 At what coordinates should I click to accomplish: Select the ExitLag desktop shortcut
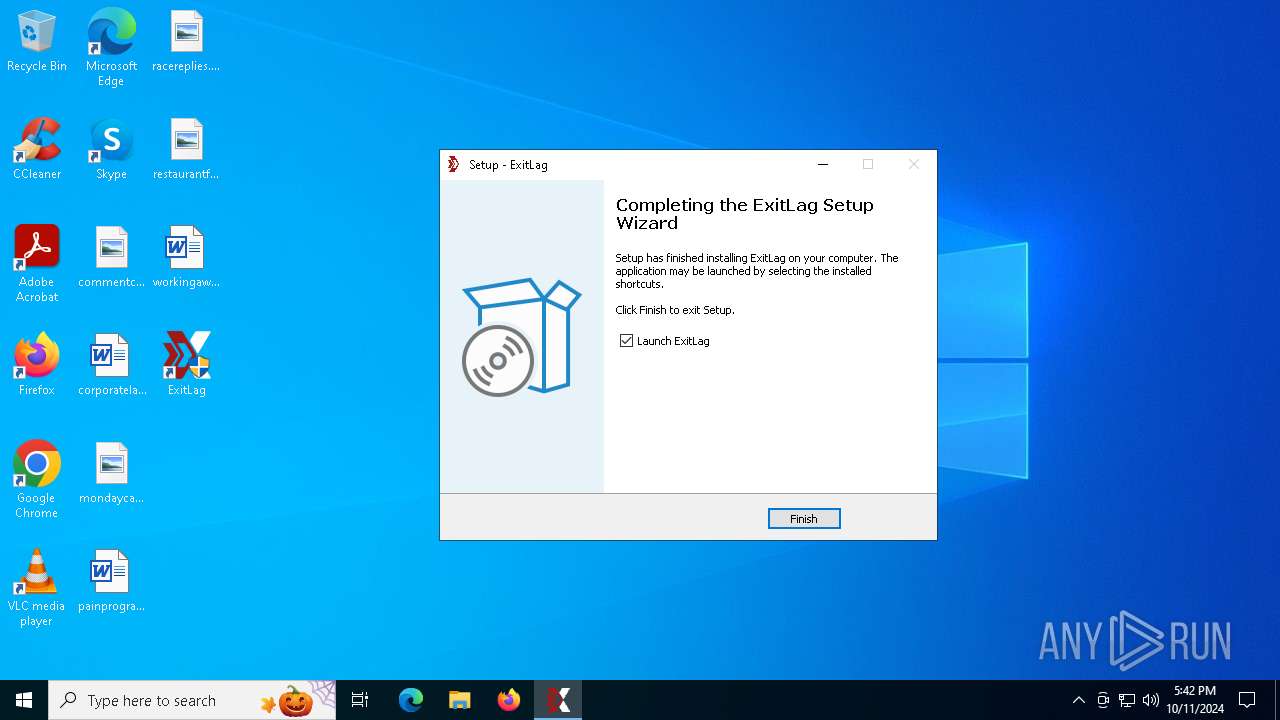(186, 366)
